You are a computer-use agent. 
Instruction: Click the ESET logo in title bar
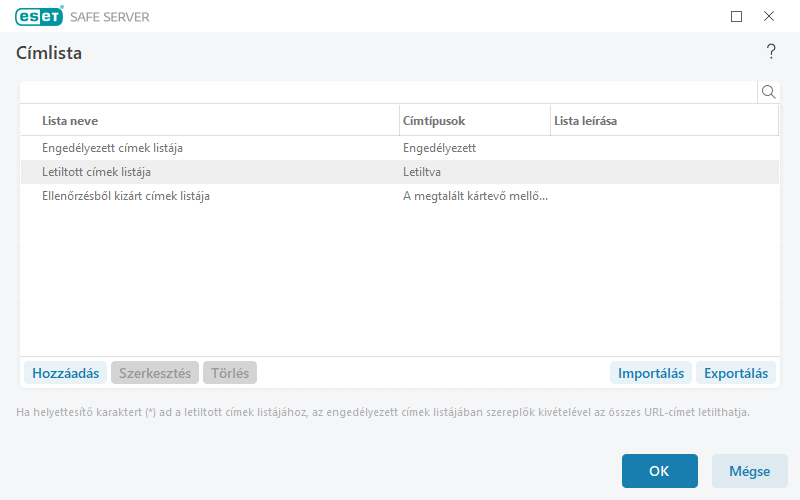pos(39,16)
